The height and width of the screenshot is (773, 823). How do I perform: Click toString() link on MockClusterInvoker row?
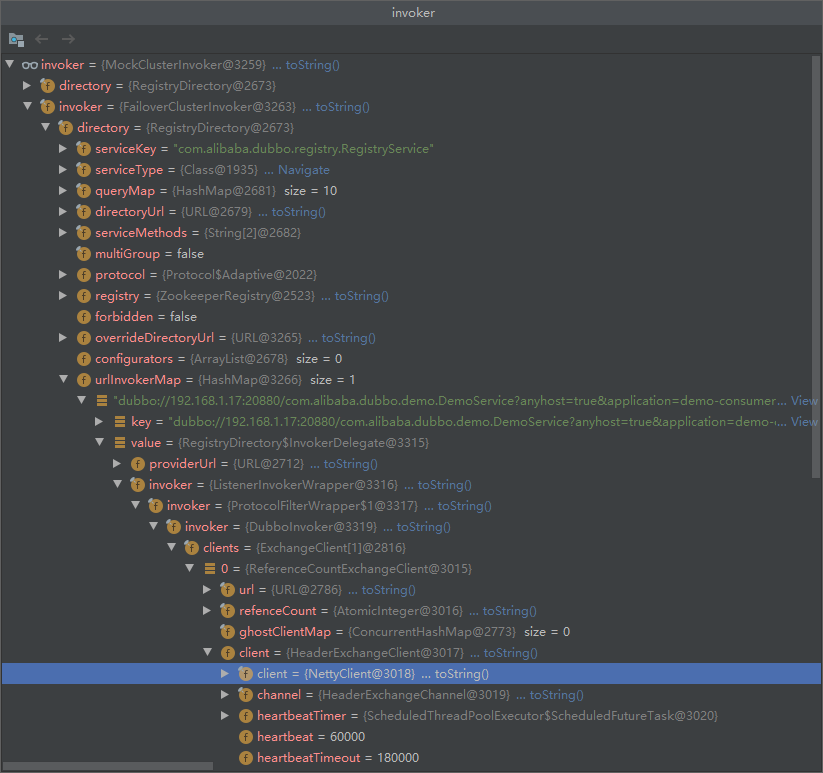(312, 65)
